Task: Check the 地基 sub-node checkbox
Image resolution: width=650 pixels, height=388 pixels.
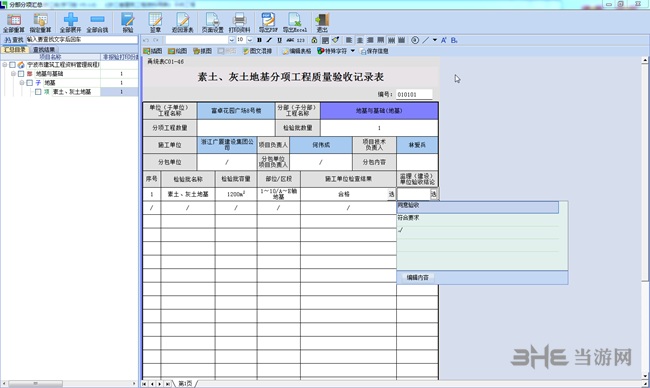Action: coord(29,83)
